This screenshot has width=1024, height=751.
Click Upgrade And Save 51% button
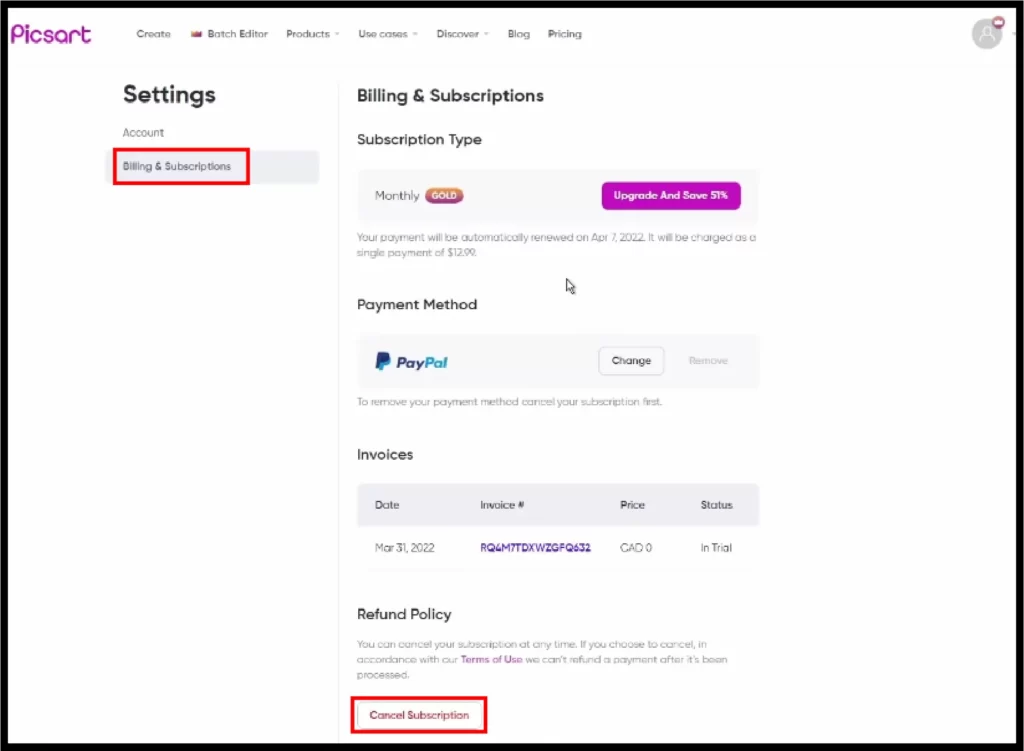click(x=671, y=195)
